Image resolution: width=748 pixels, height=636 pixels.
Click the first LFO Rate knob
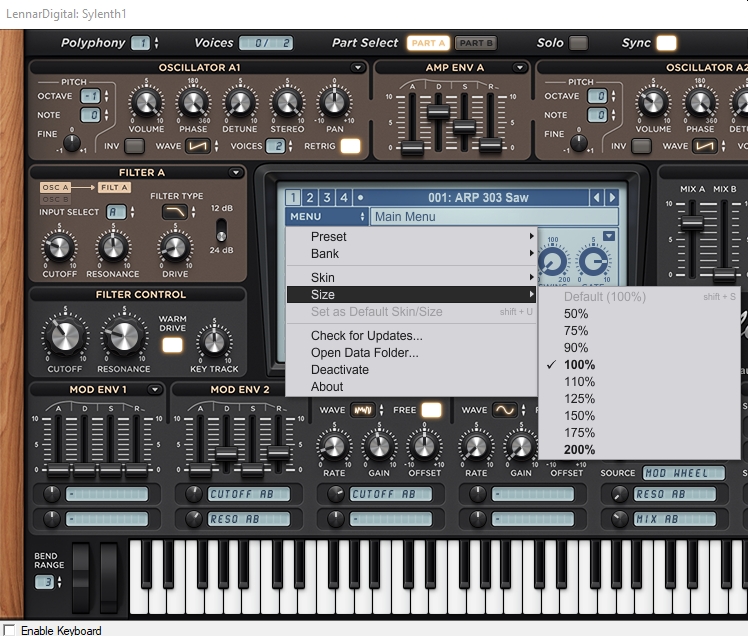(333, 447)
